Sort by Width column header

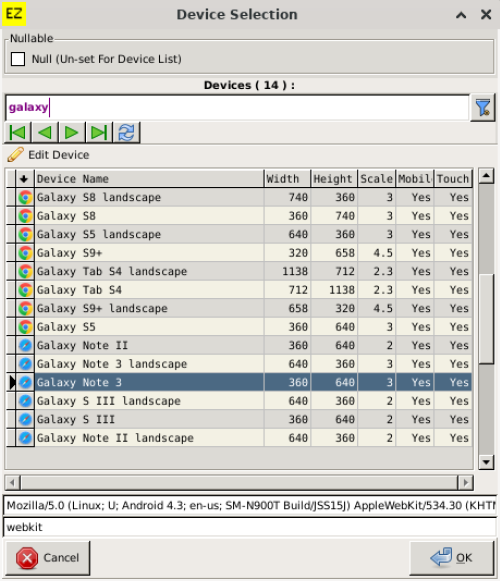[287, 179]
